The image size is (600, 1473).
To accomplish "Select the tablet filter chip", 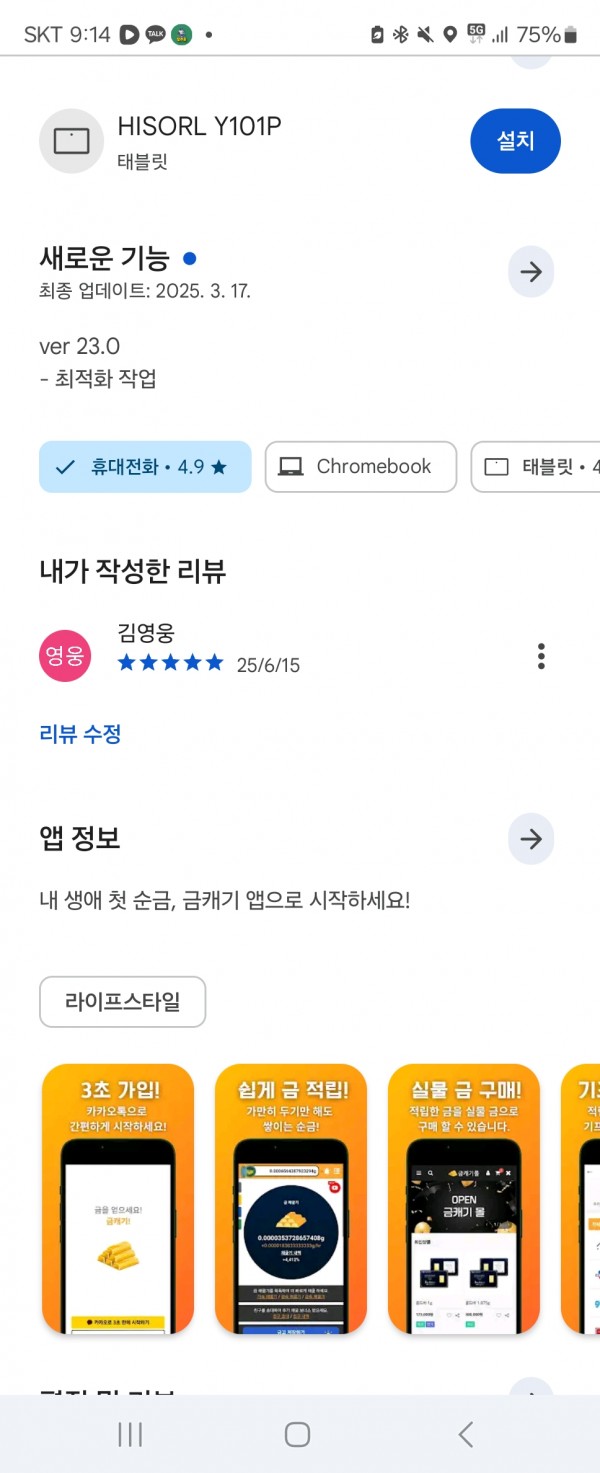I will (536, 467).
